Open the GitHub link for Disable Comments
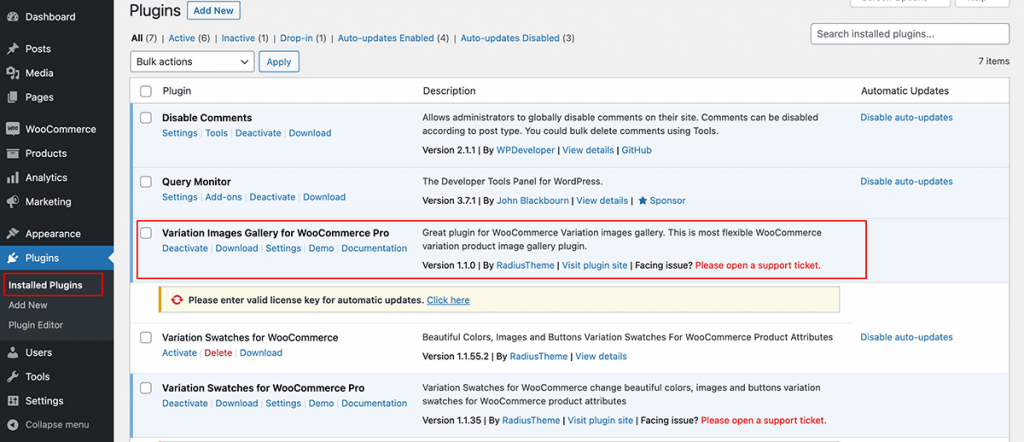 click(637, 150)
